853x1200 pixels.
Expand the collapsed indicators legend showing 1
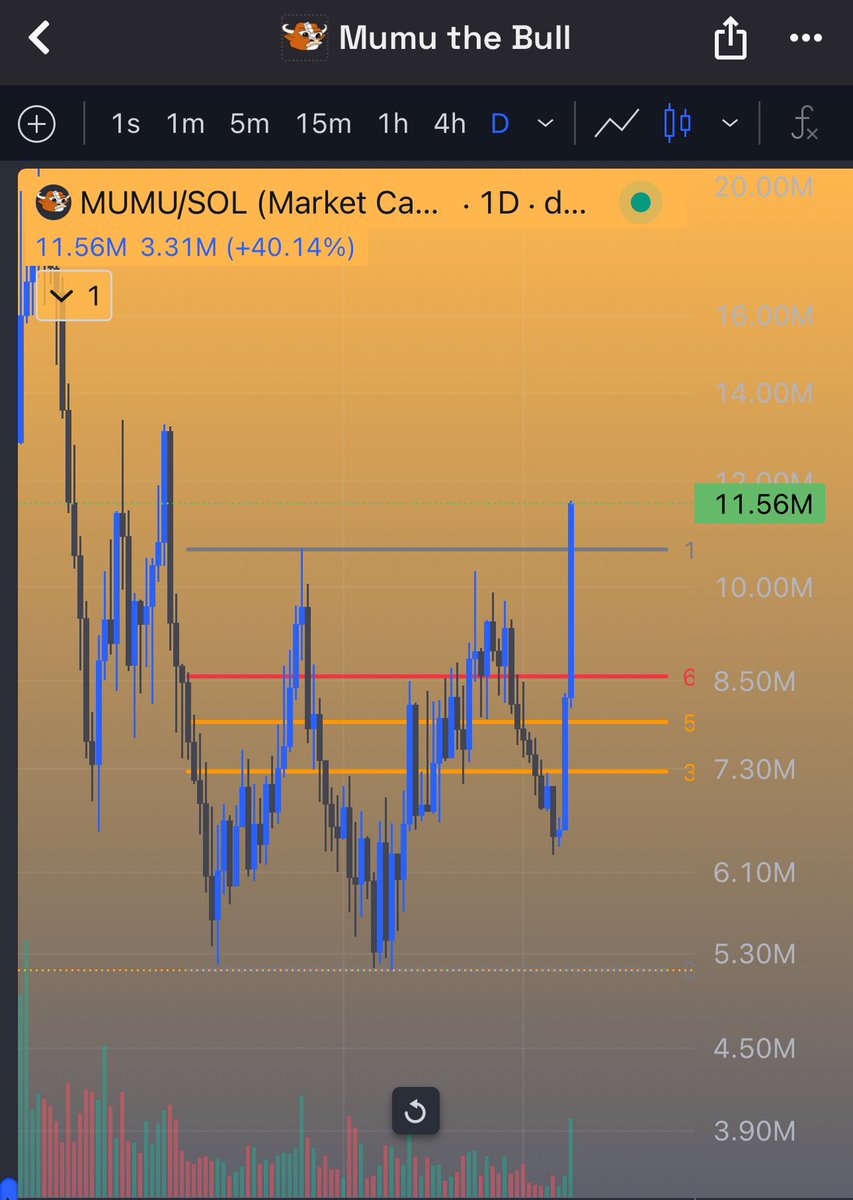(75, 296)
